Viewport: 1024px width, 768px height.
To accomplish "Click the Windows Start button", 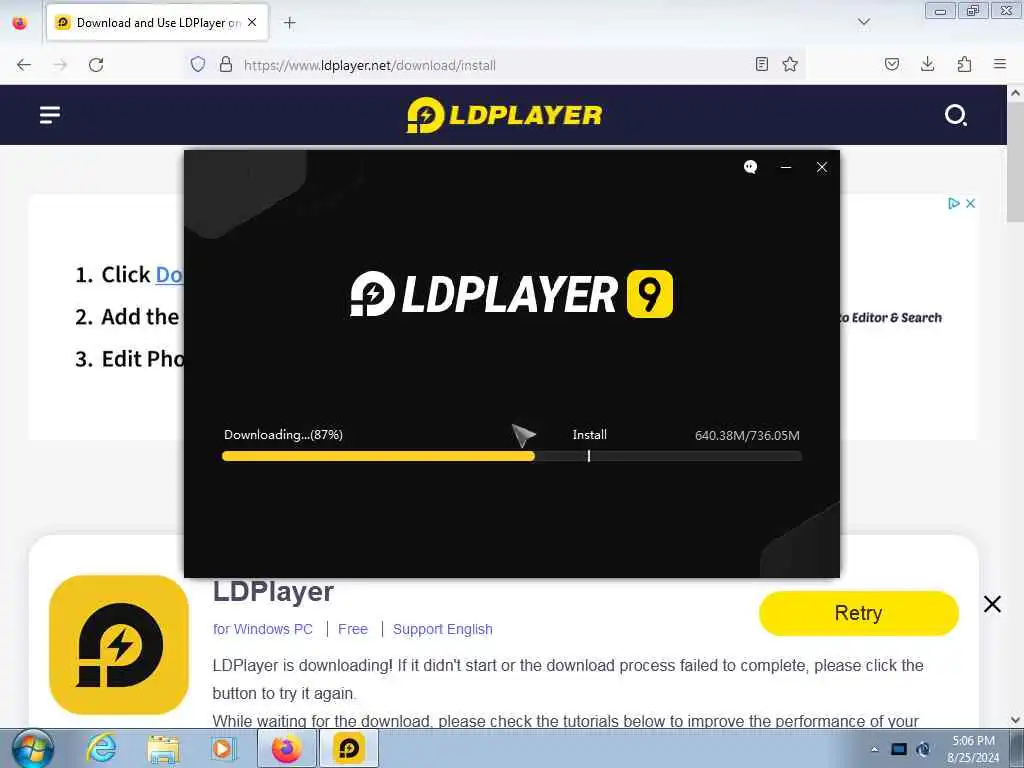I will coord(32,749).
